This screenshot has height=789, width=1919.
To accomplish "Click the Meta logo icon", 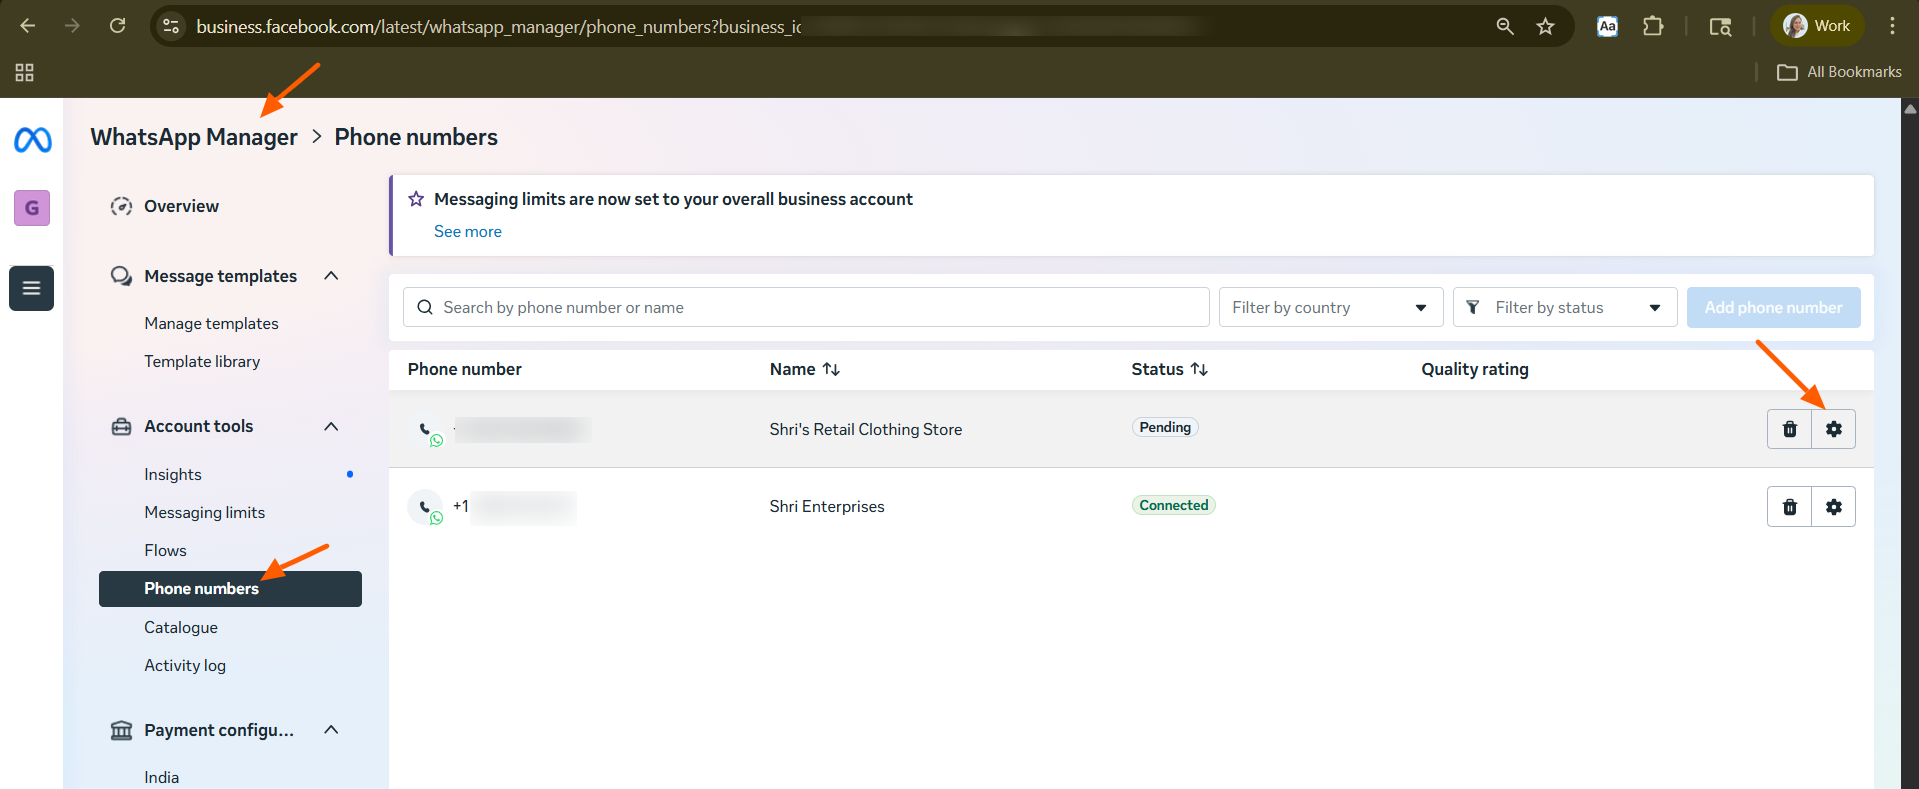I will [x=33, y=140].
